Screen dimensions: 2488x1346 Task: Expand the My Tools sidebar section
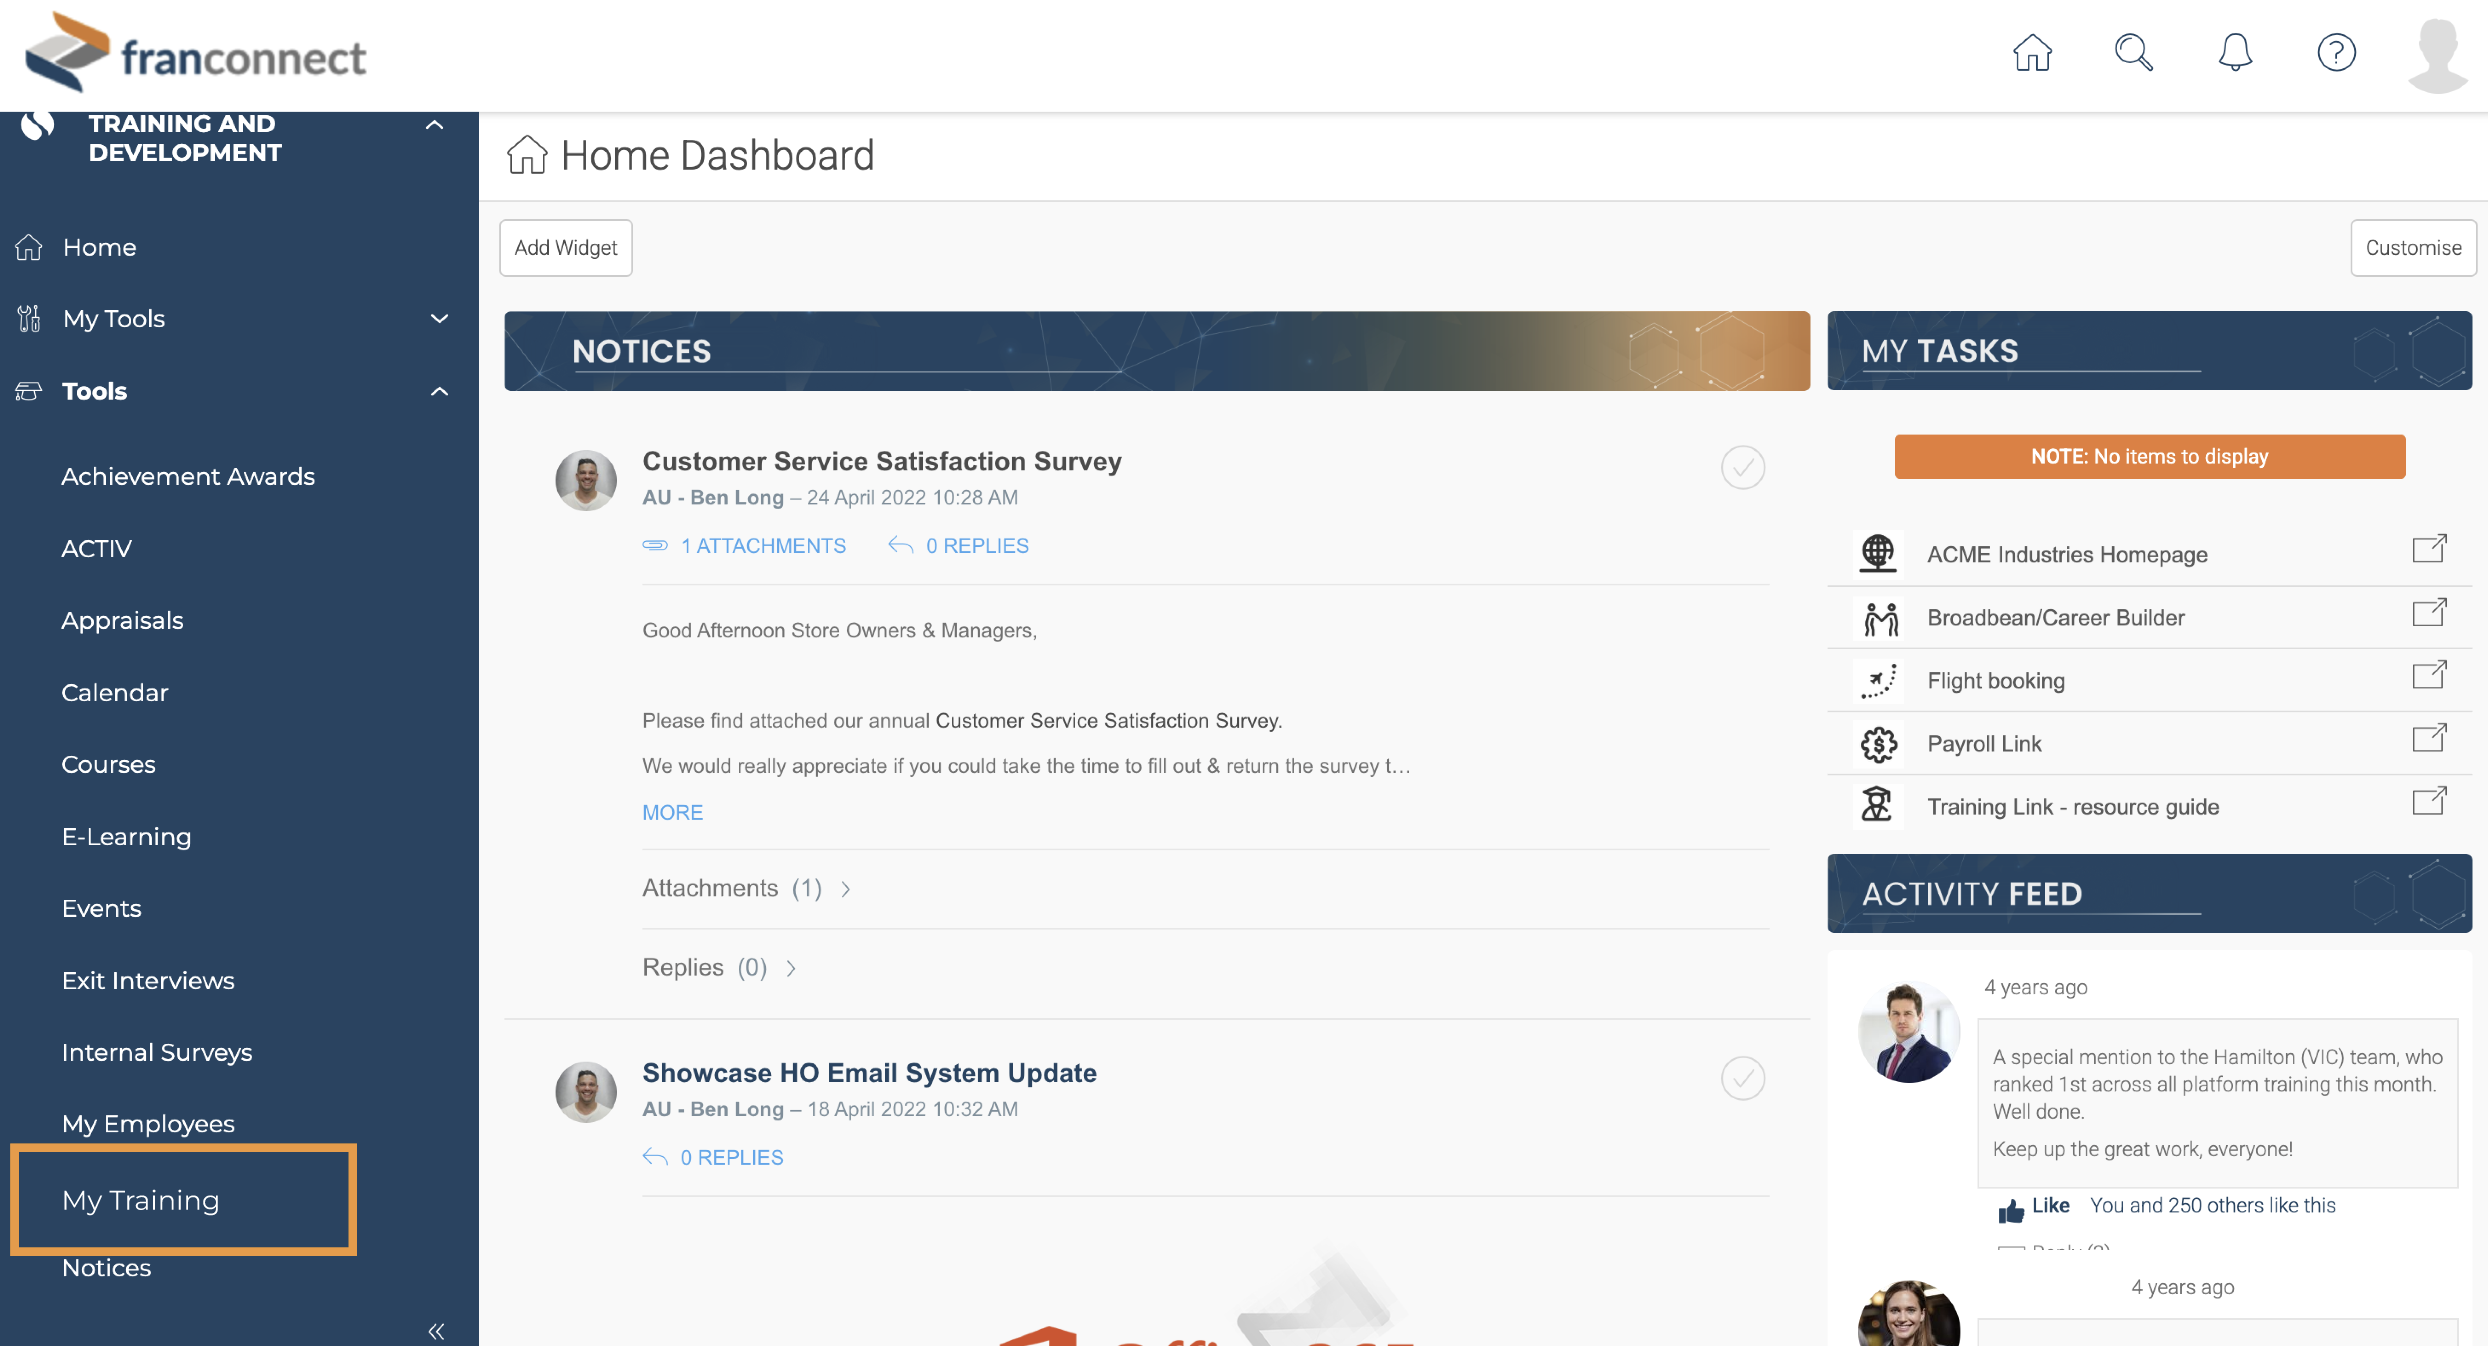[439, 319]
